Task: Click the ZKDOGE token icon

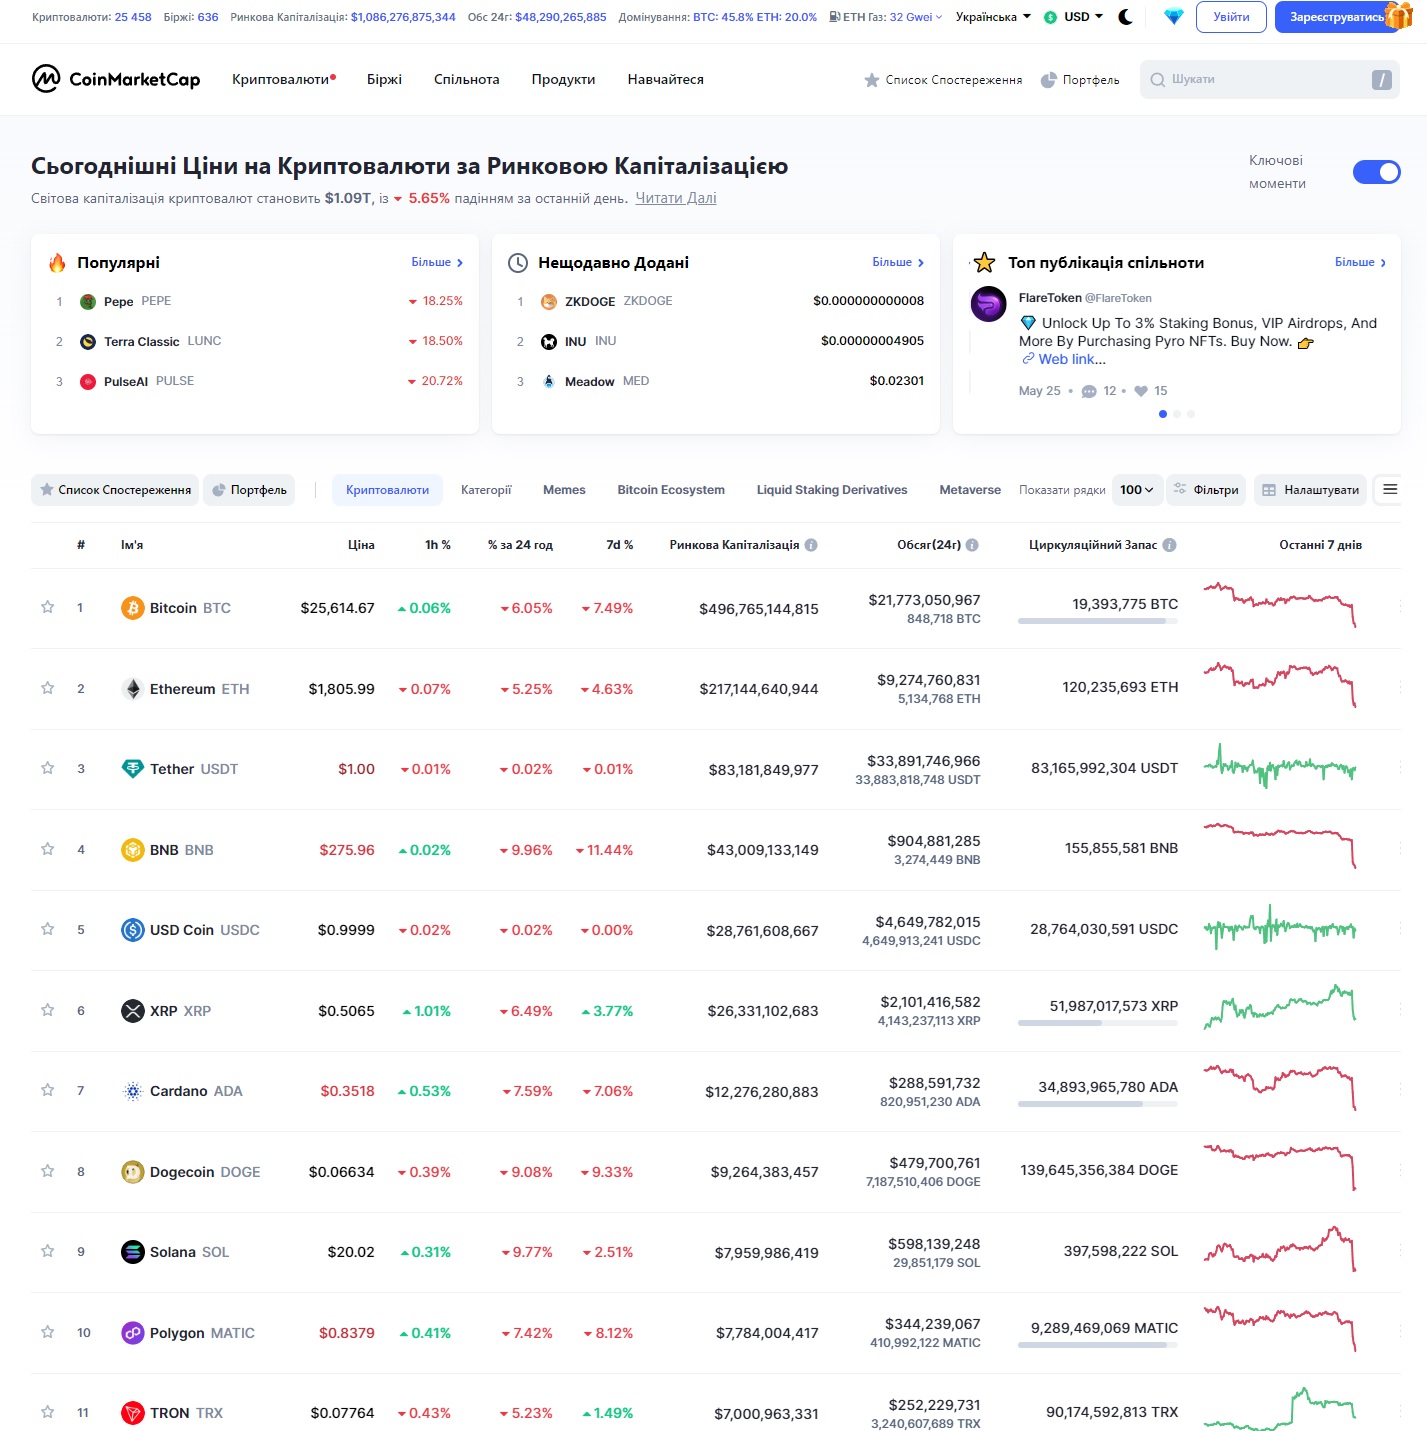Action: point(549,302)
